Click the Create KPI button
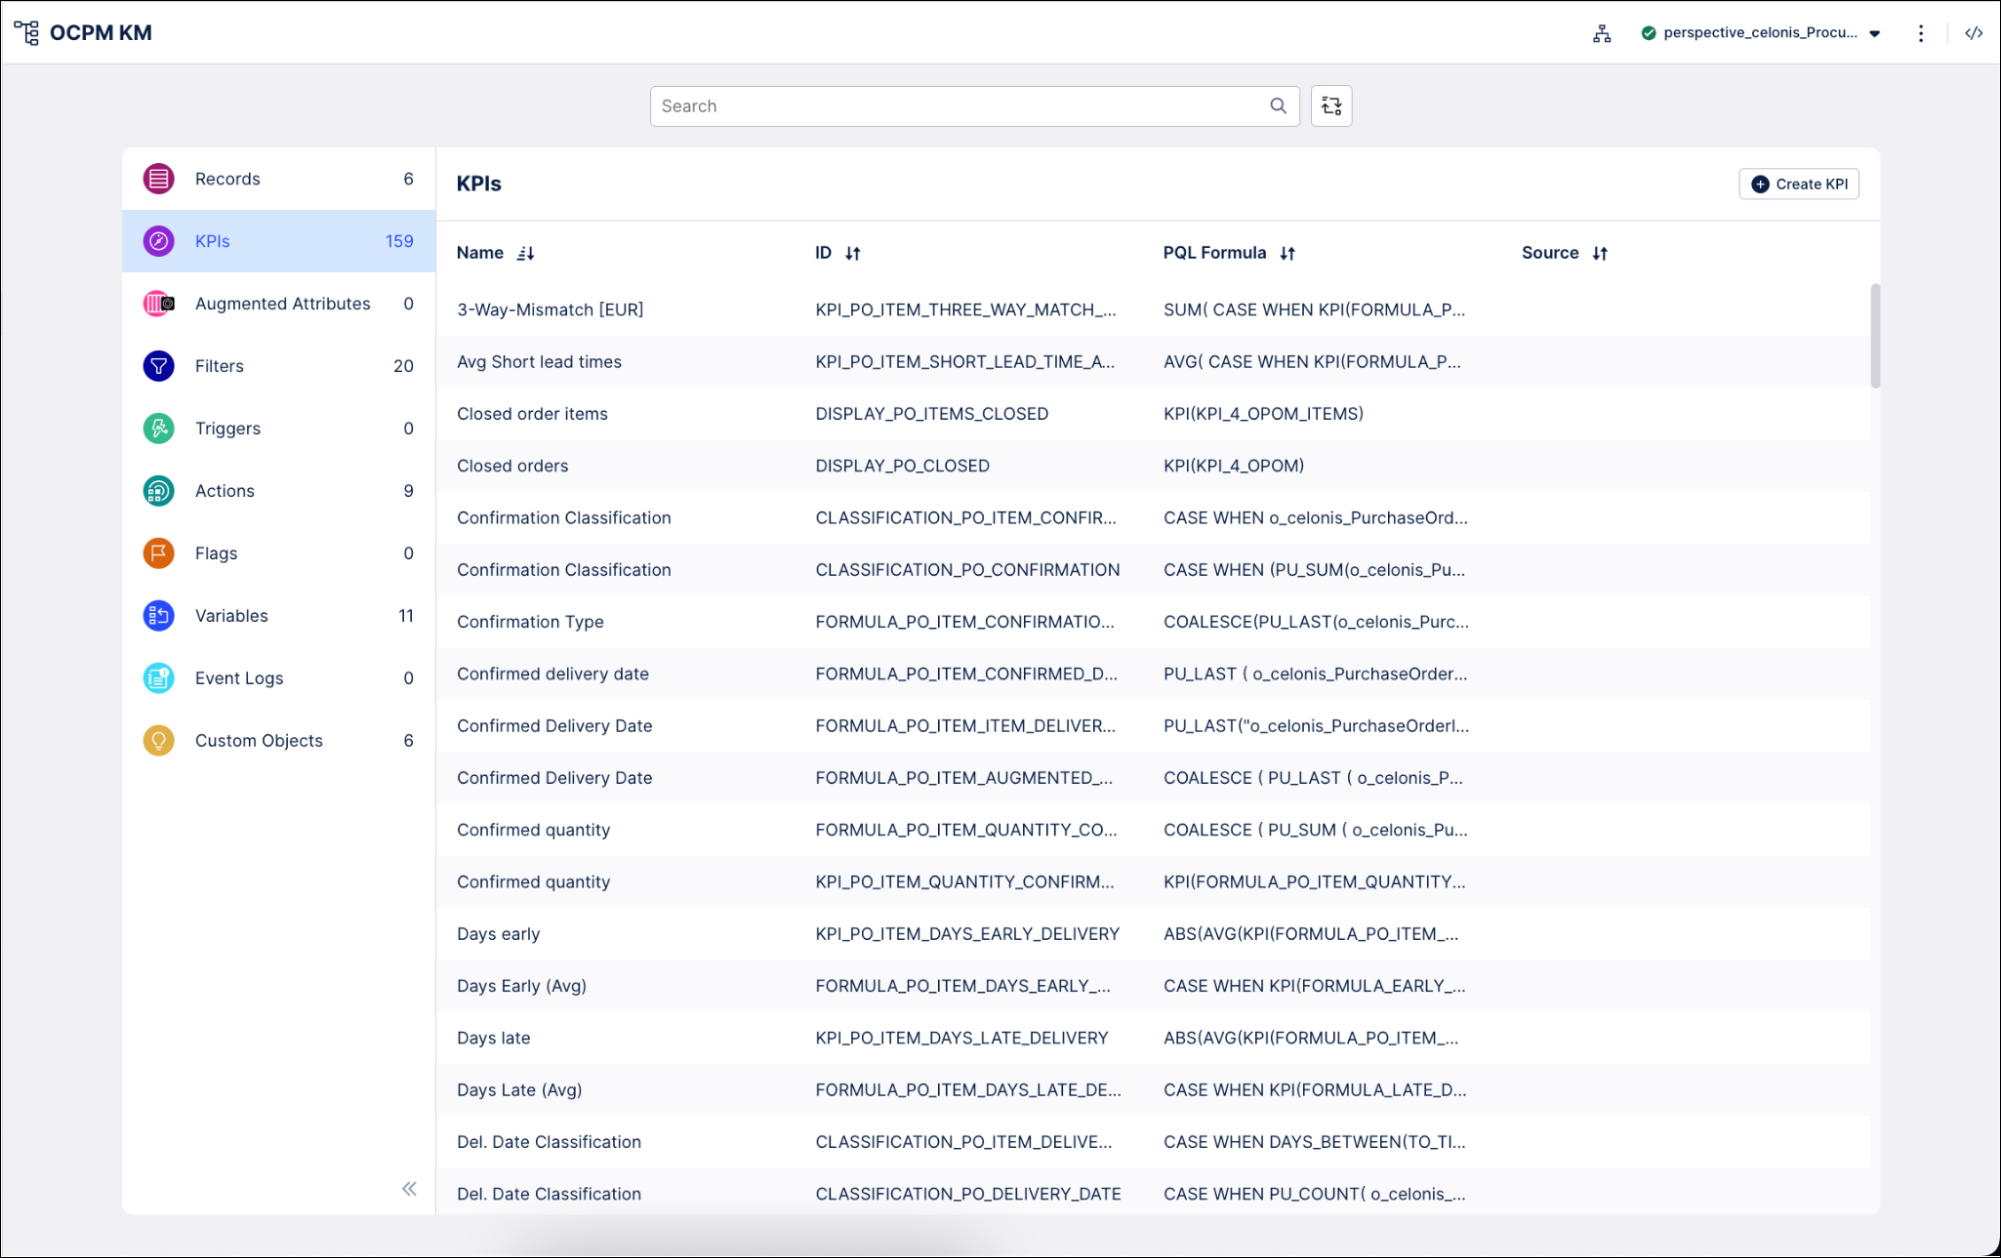Screen dimensions: 2001x1258 [x=1799, y=184]
